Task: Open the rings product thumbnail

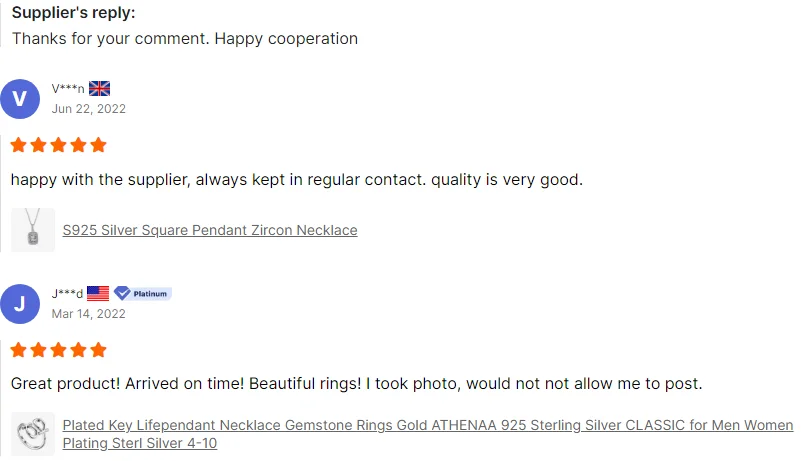Action: point(33,434)
